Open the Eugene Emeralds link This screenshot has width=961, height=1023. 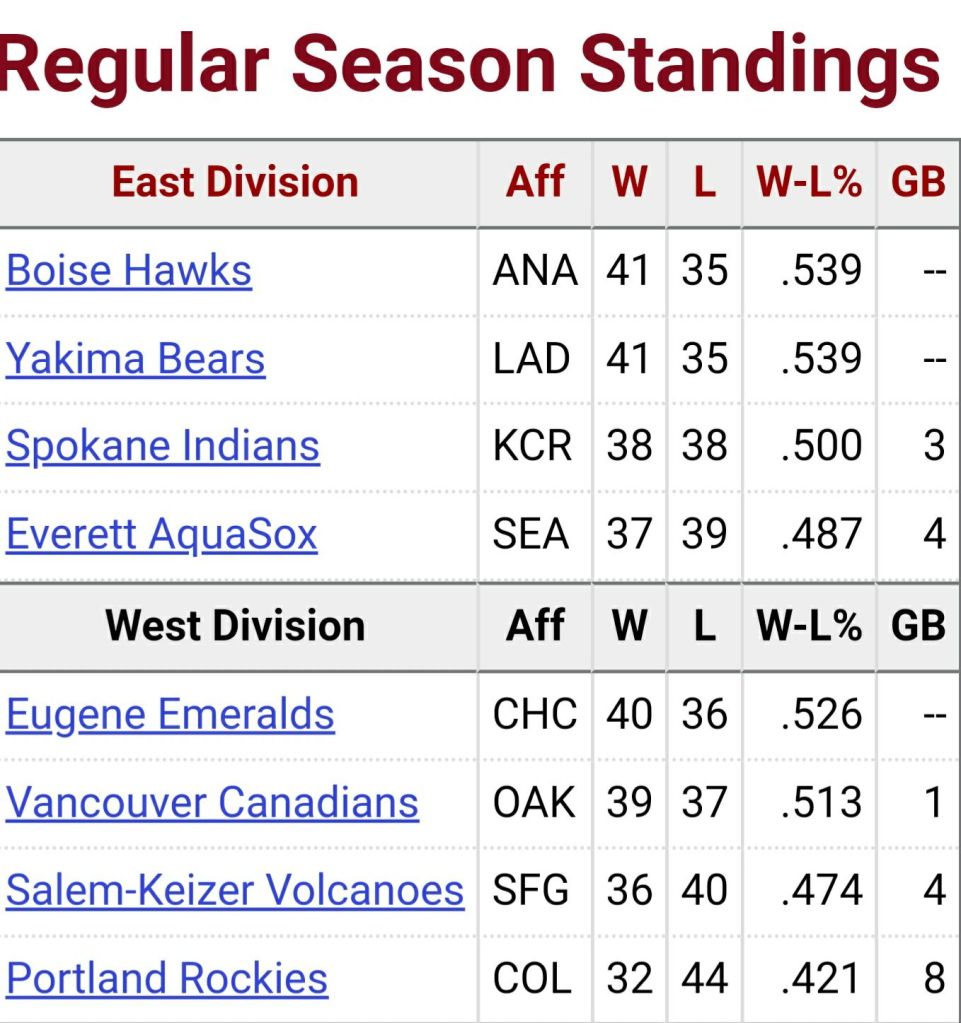pos(170,714)
